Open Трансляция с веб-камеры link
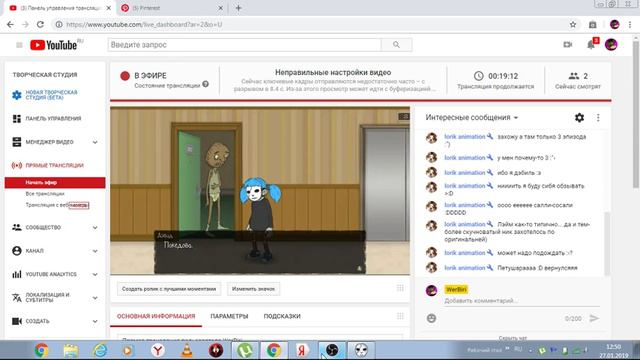 [57, 205]
